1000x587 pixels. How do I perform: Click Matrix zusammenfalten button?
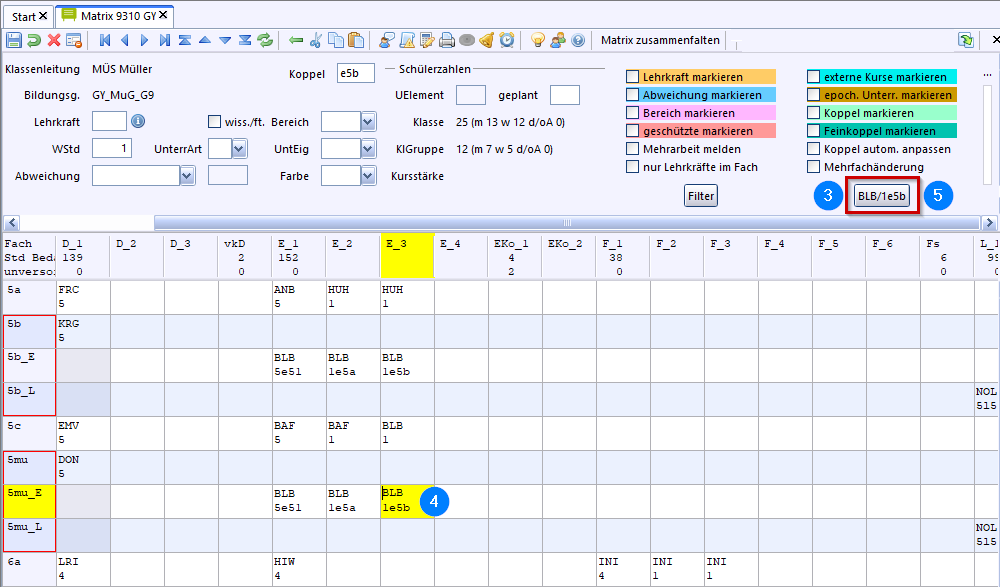(660, 40)
